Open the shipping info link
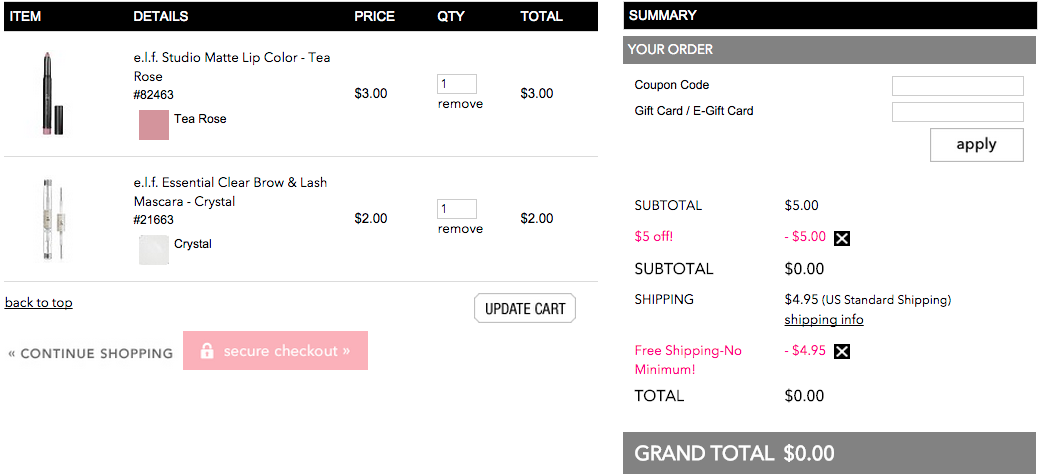1038x476 pixels. click(x=824, y=320)
